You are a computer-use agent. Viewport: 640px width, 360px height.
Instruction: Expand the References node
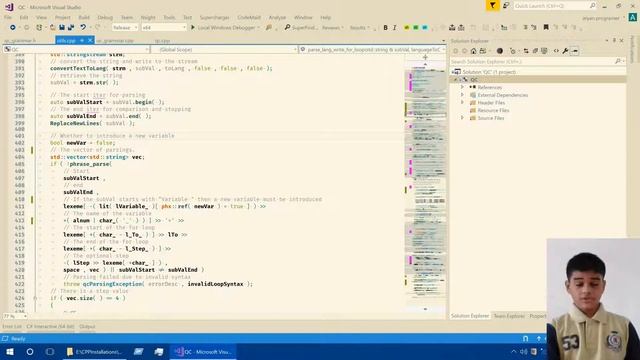[x=462, y=87]
